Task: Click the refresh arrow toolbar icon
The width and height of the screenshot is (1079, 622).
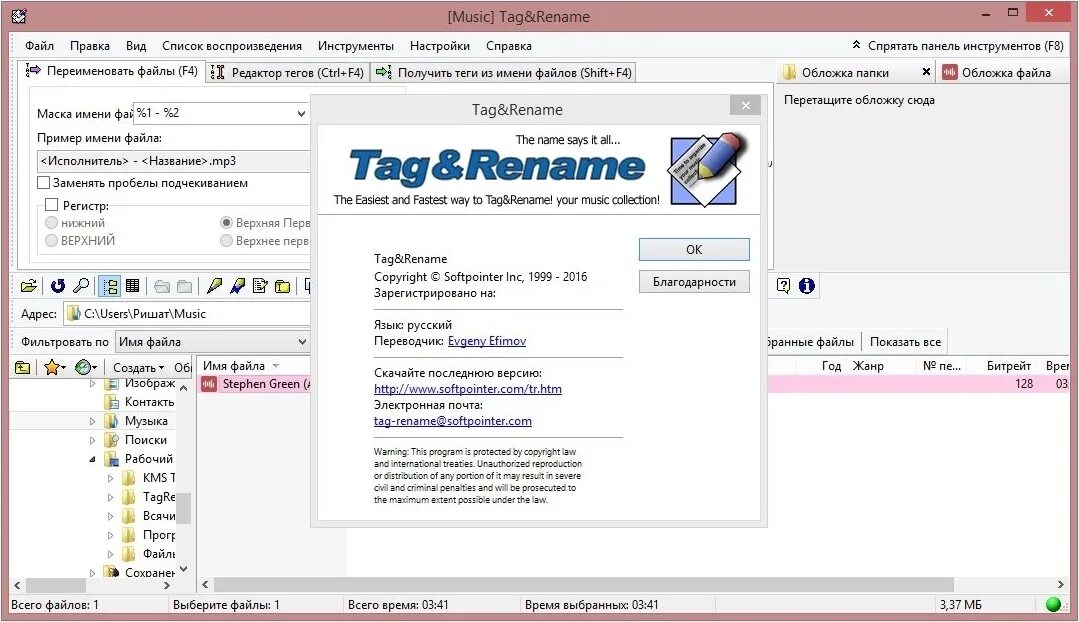Action: click(58, 286)
